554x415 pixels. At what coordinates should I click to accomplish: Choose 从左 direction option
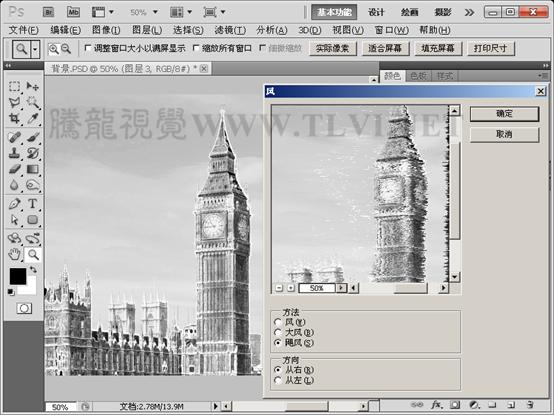pos(278,380)
